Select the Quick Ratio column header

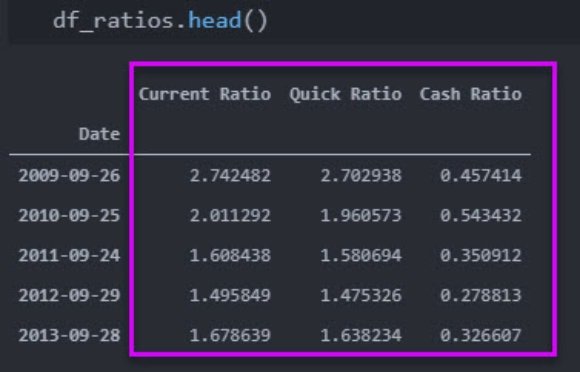[x=345, y=94]
